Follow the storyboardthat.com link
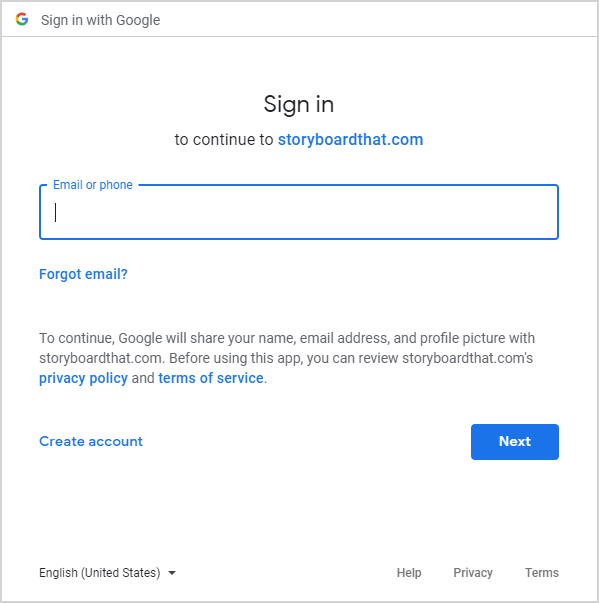The height and width of the screenshot is (603, 599). [x=350, y=140]
